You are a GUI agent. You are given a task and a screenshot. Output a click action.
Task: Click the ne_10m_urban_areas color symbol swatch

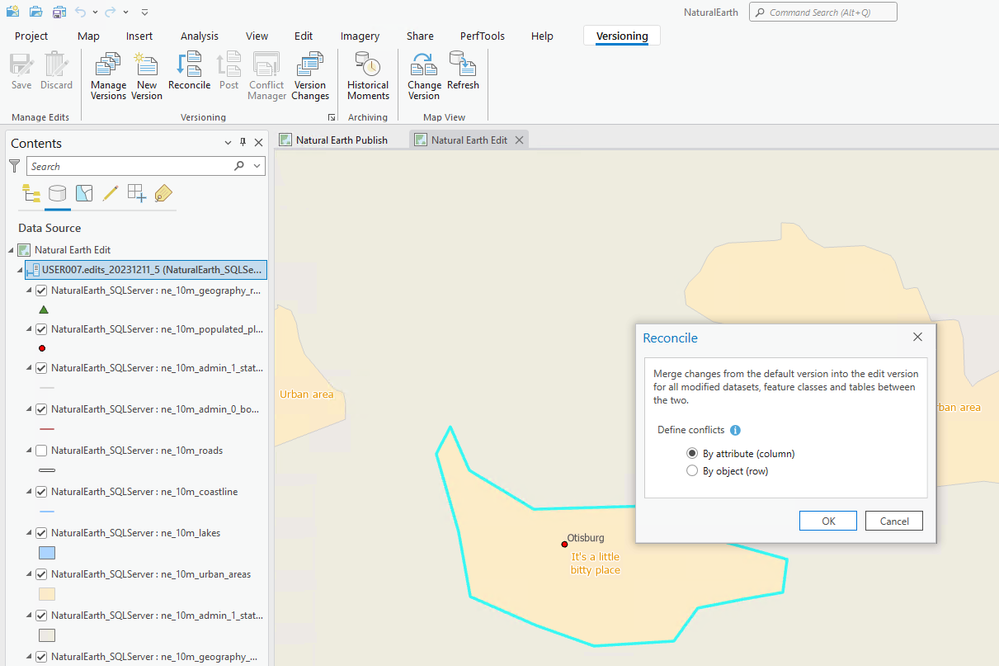click(x=47, y=594)
